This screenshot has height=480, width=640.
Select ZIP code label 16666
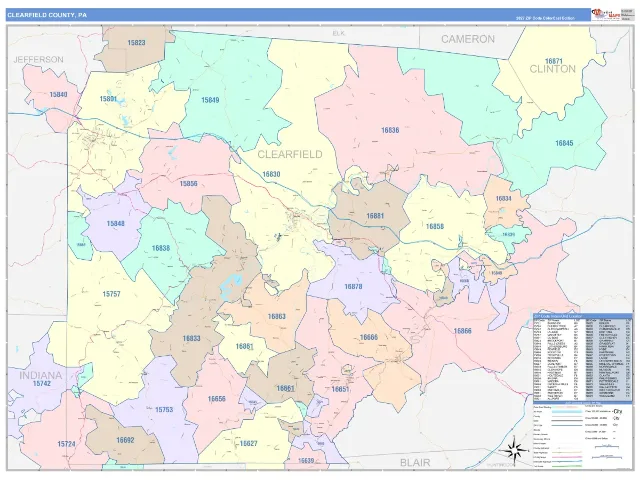[x=369, y=338]
